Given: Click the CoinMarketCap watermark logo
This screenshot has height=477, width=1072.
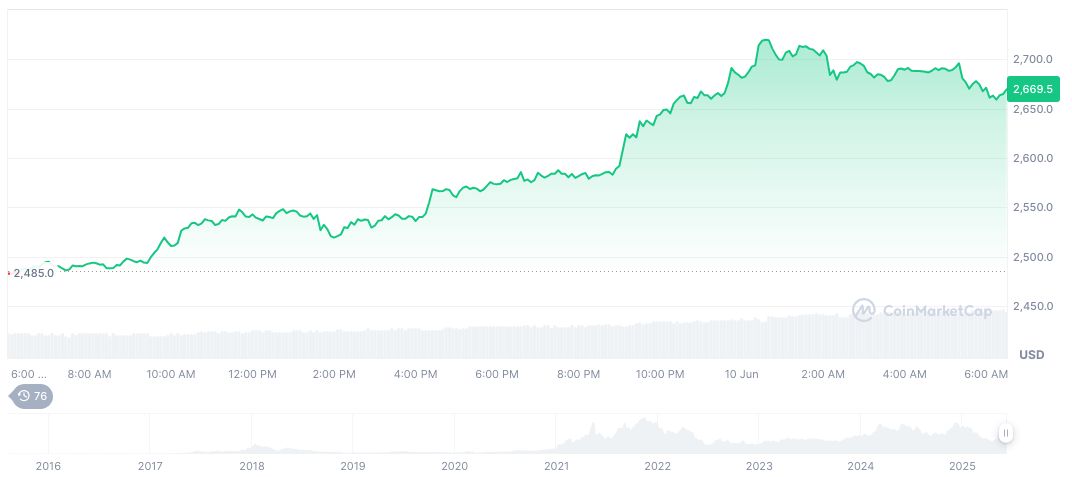Looking at the screenshot, I should (922, 311).
